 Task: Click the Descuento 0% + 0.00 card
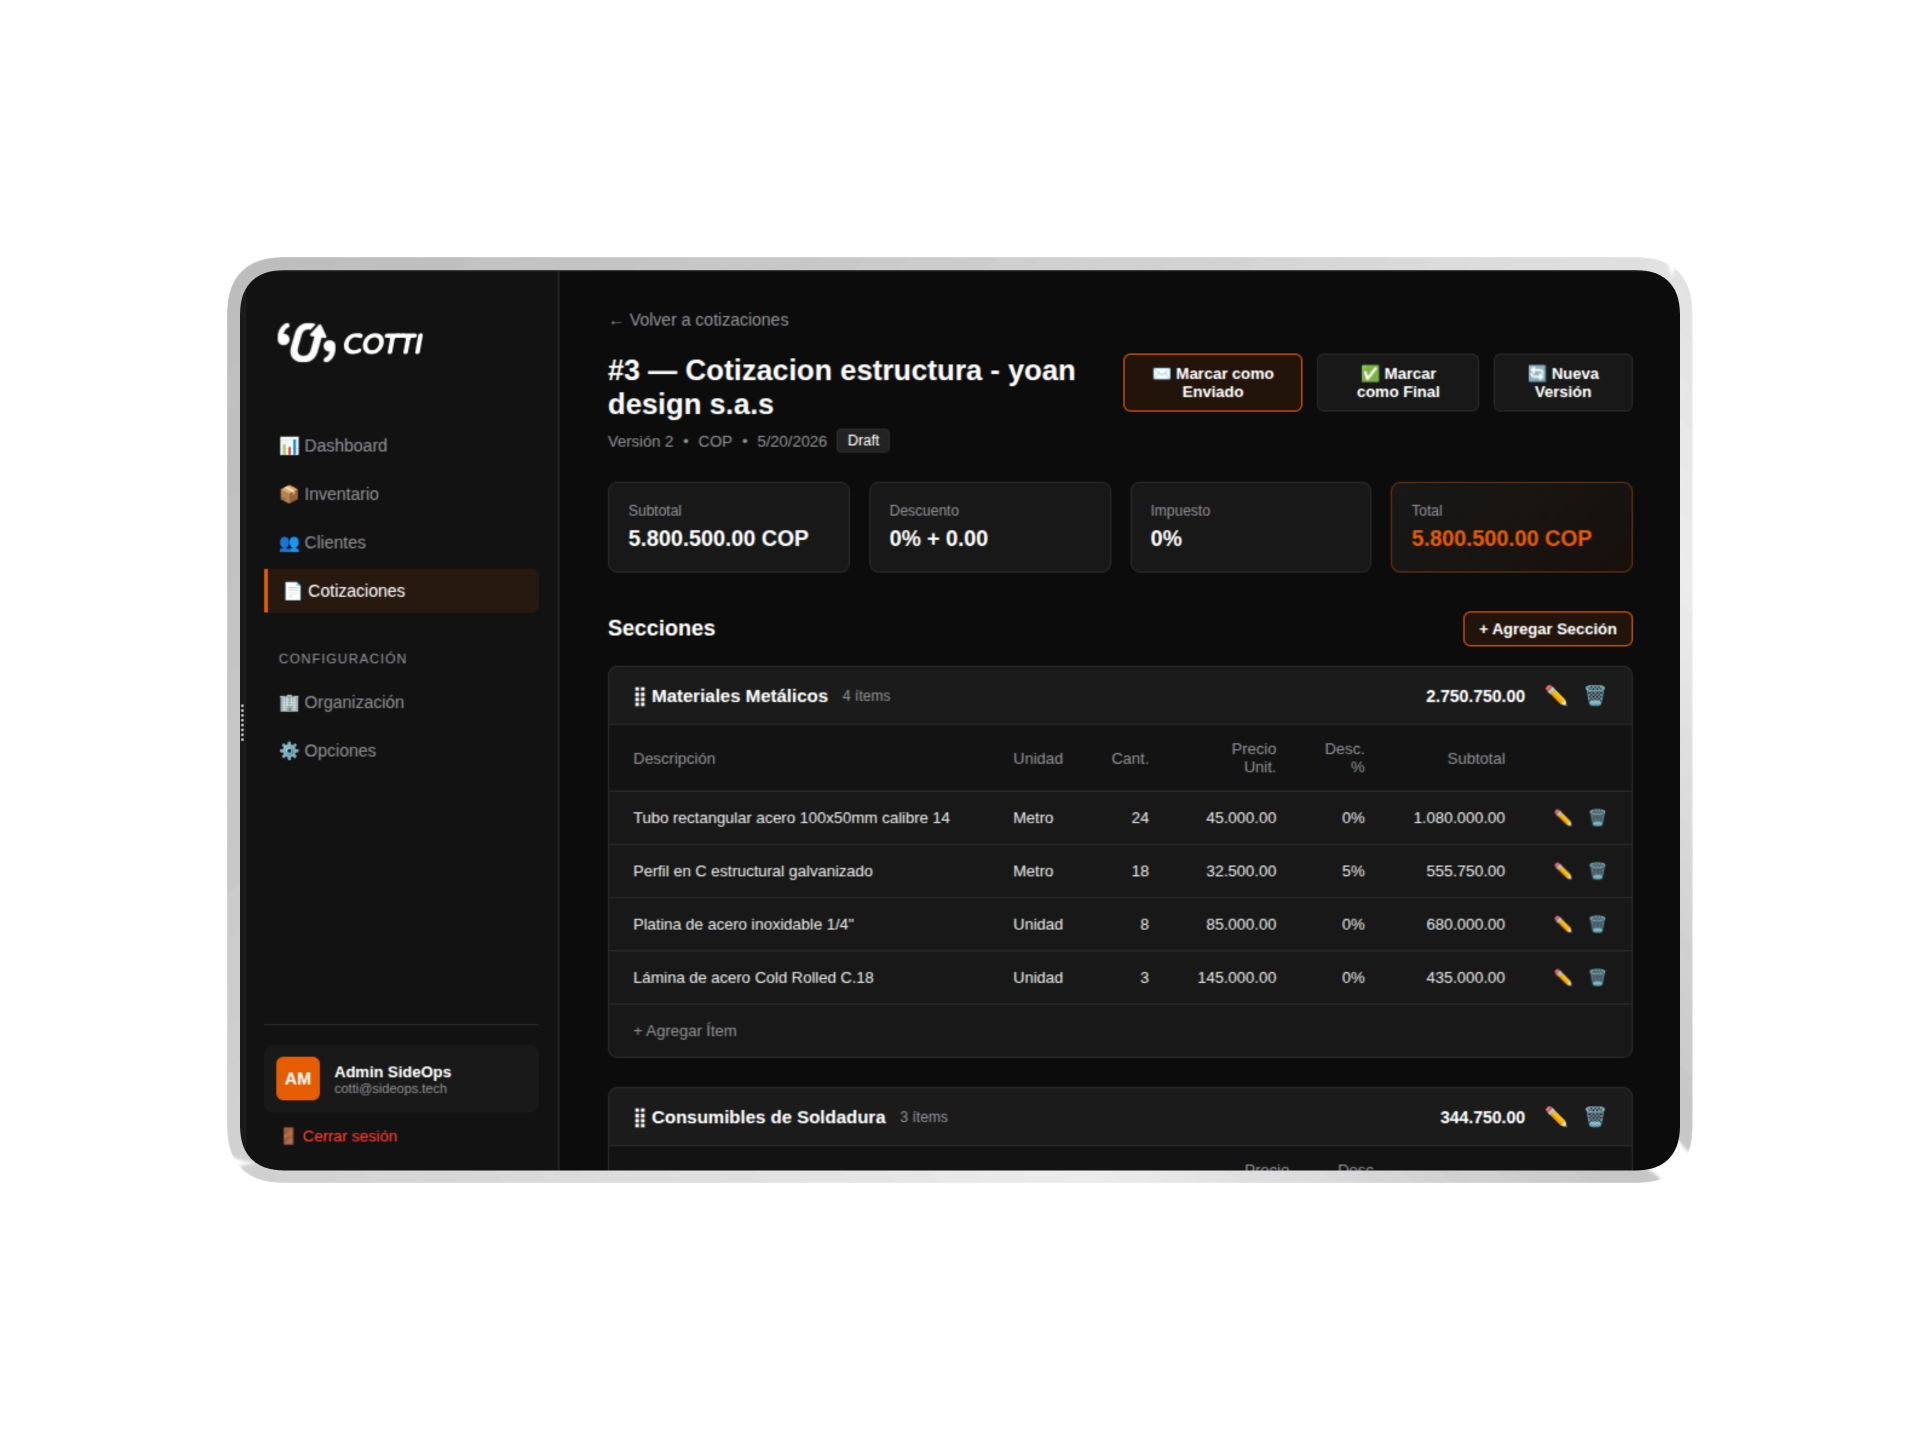989,527
